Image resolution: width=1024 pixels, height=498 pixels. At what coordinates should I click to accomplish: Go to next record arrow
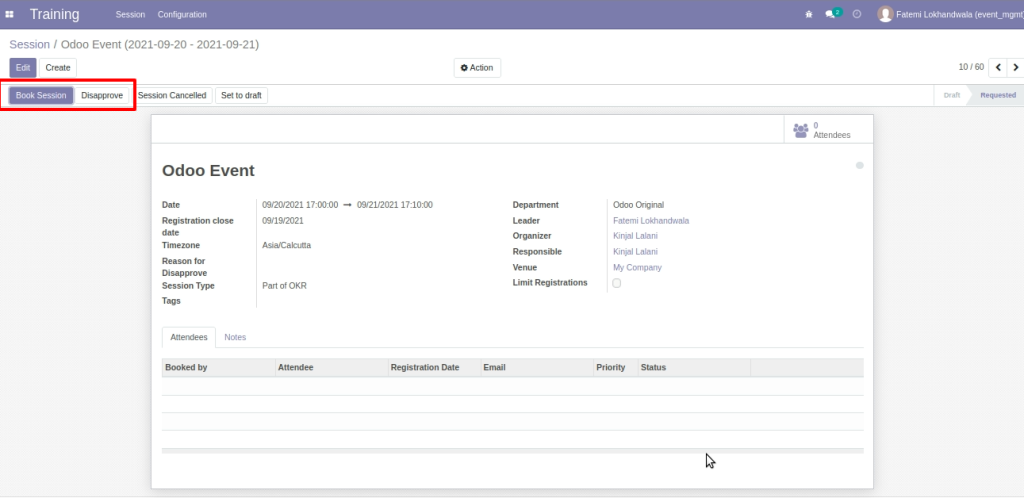pyautogui.click(x=1015, y=68)
